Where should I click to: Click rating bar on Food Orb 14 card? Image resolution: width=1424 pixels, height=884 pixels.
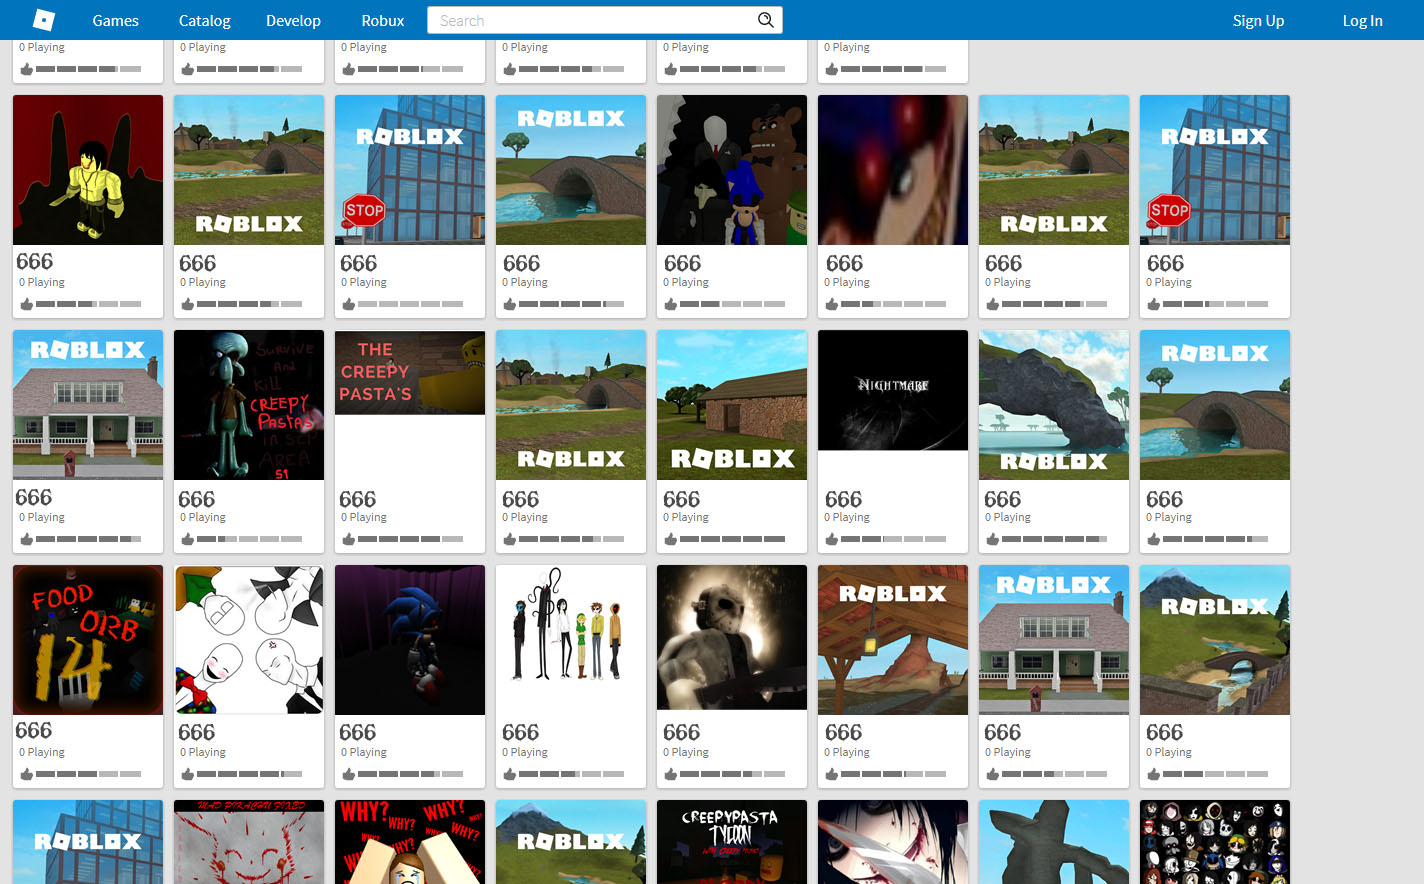tap(88, 774)
